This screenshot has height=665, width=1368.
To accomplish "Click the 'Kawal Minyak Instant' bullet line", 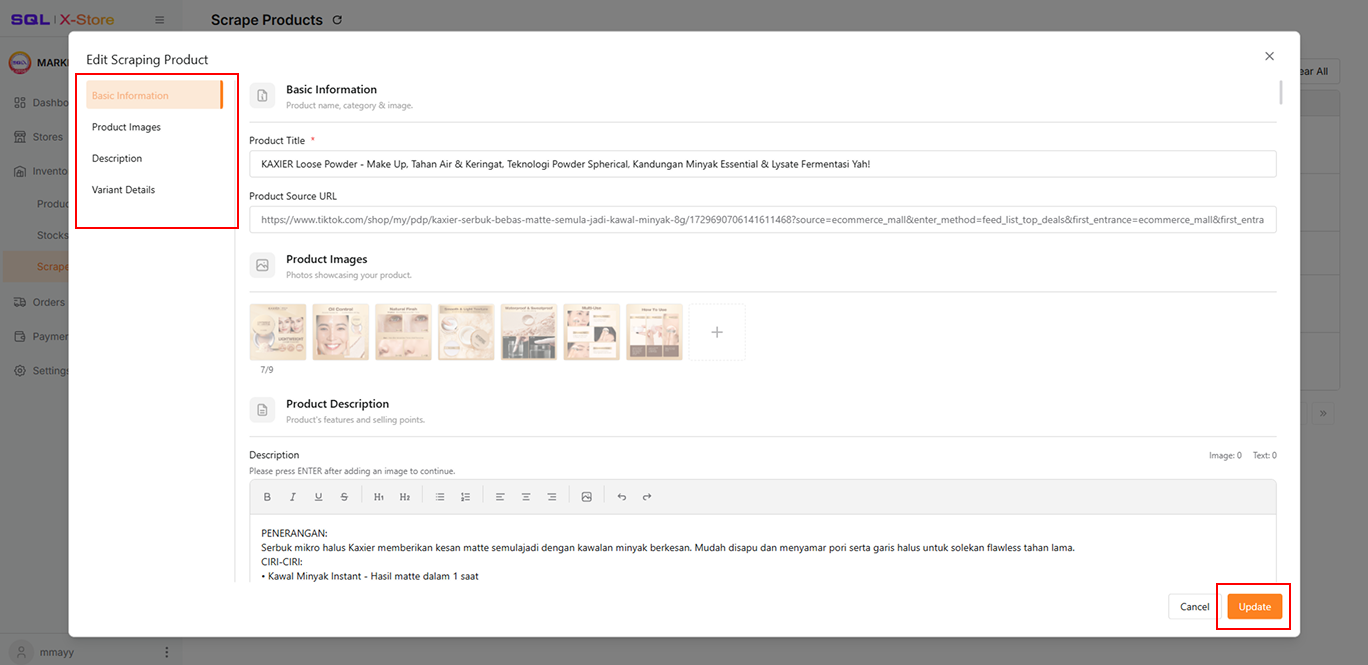I will pos(370,576).
